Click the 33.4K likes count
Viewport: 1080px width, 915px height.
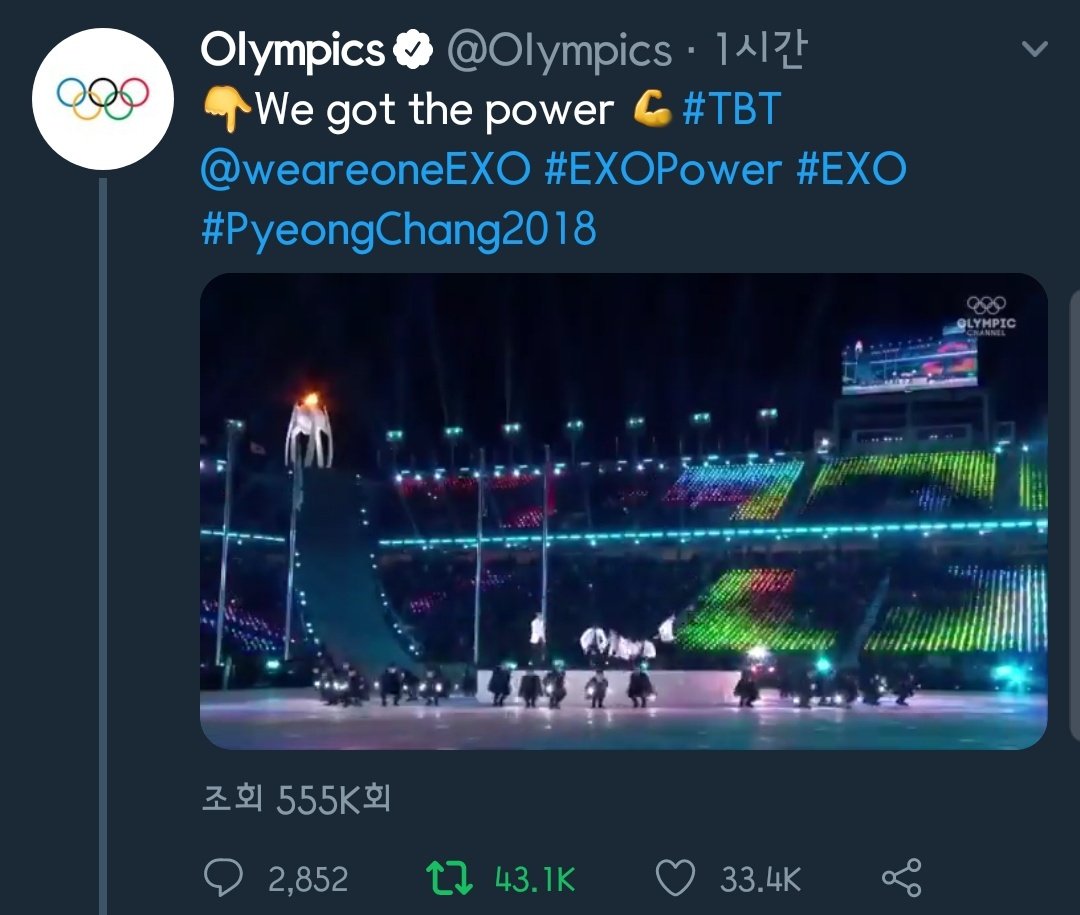pos(760,879)
